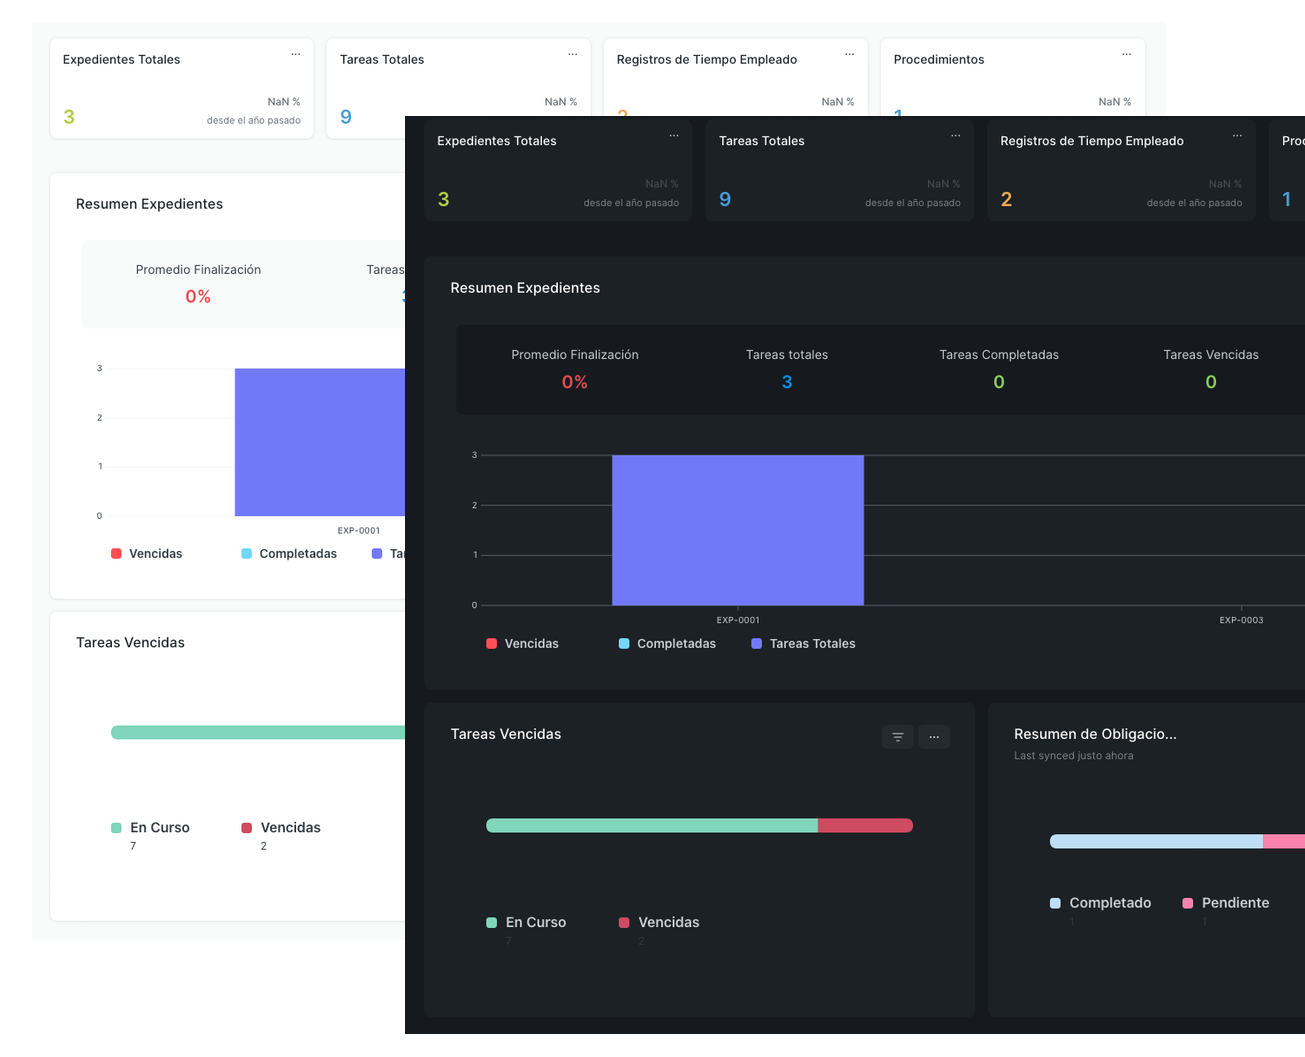The width and height of the screenshot is (1305, 1057).
Task: Toggle Completadas legend in dark bar chart
Action: pos(667,644)
